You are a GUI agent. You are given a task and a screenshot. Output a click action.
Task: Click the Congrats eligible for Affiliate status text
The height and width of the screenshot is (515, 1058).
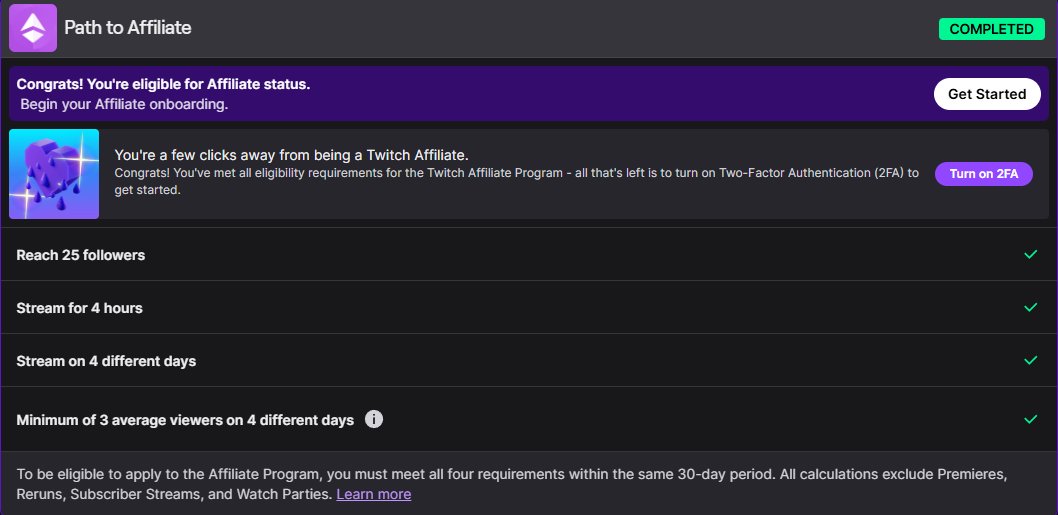(163, 84)
